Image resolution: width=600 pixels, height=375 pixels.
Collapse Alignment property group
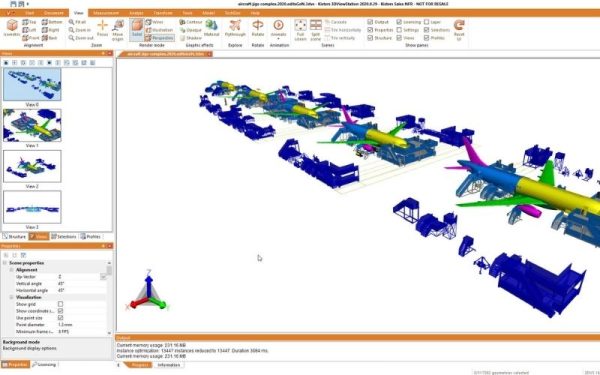point(11,270)
